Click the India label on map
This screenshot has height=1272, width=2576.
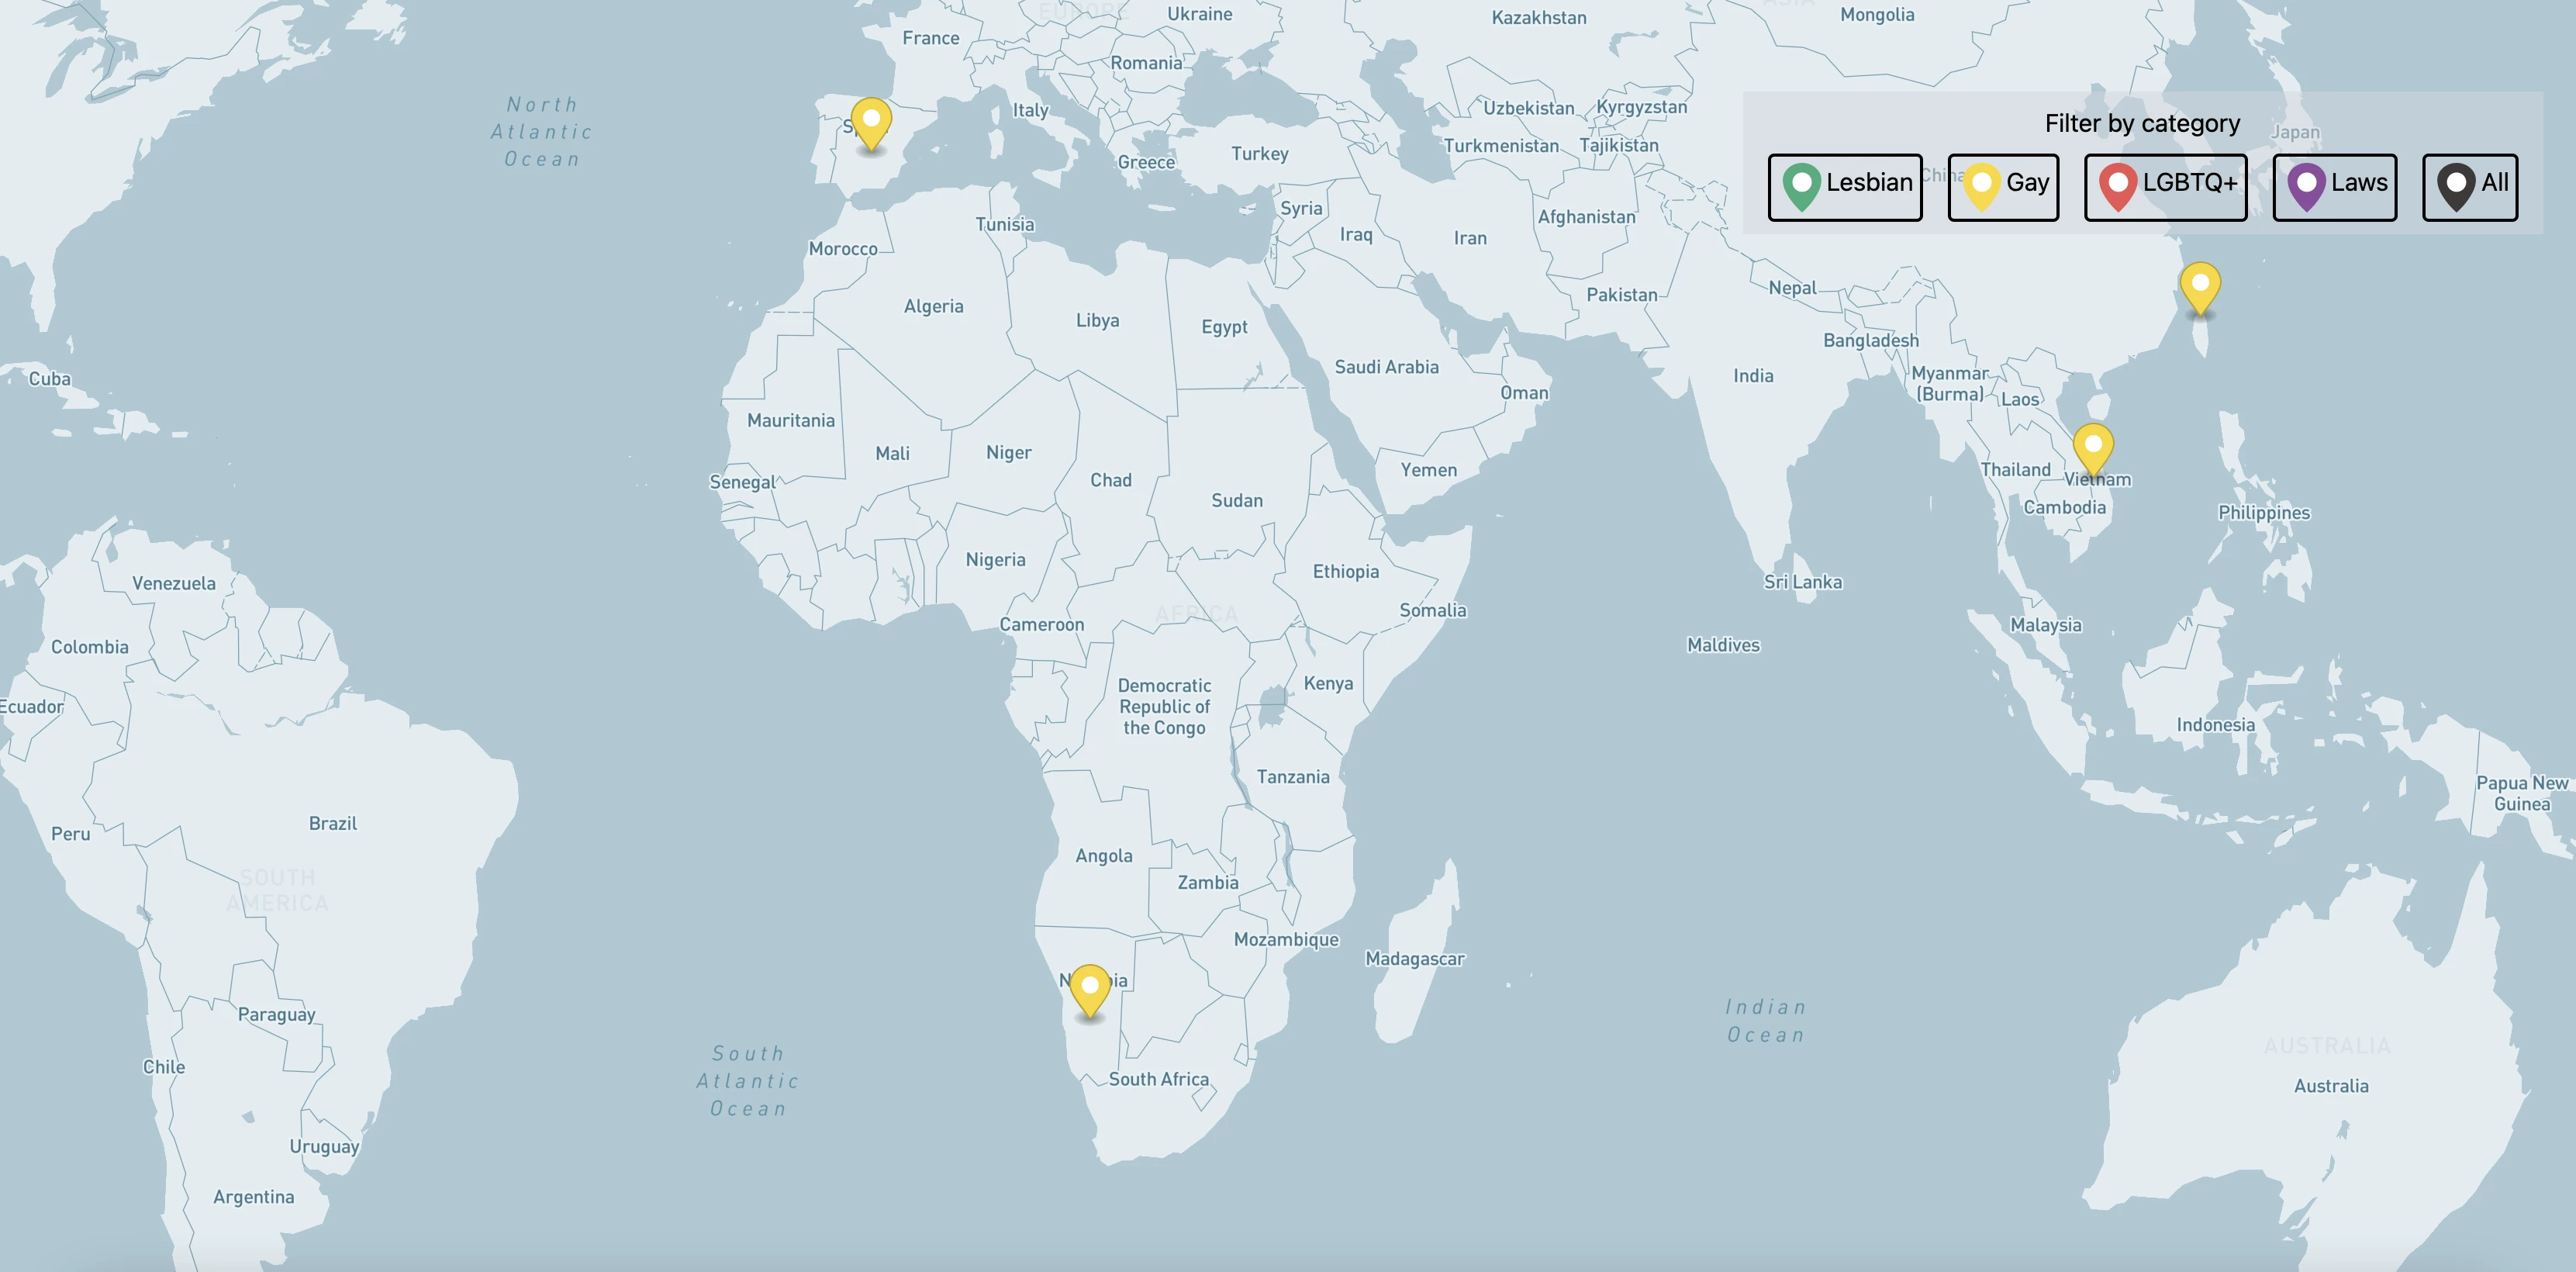[1752, 376]
